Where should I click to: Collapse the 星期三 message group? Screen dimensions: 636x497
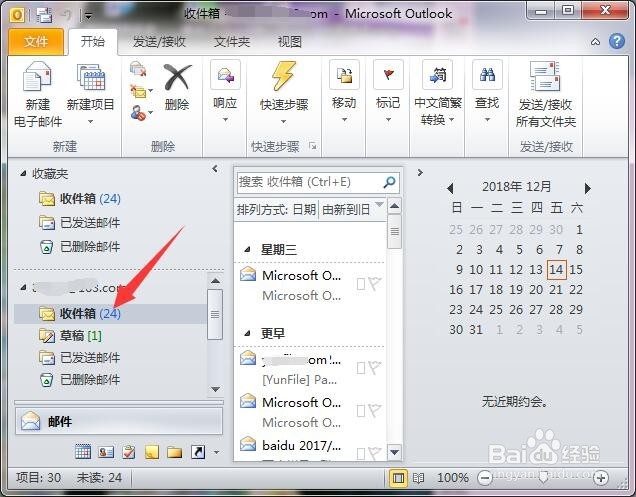pyautogui.click(x=247, y=249)
